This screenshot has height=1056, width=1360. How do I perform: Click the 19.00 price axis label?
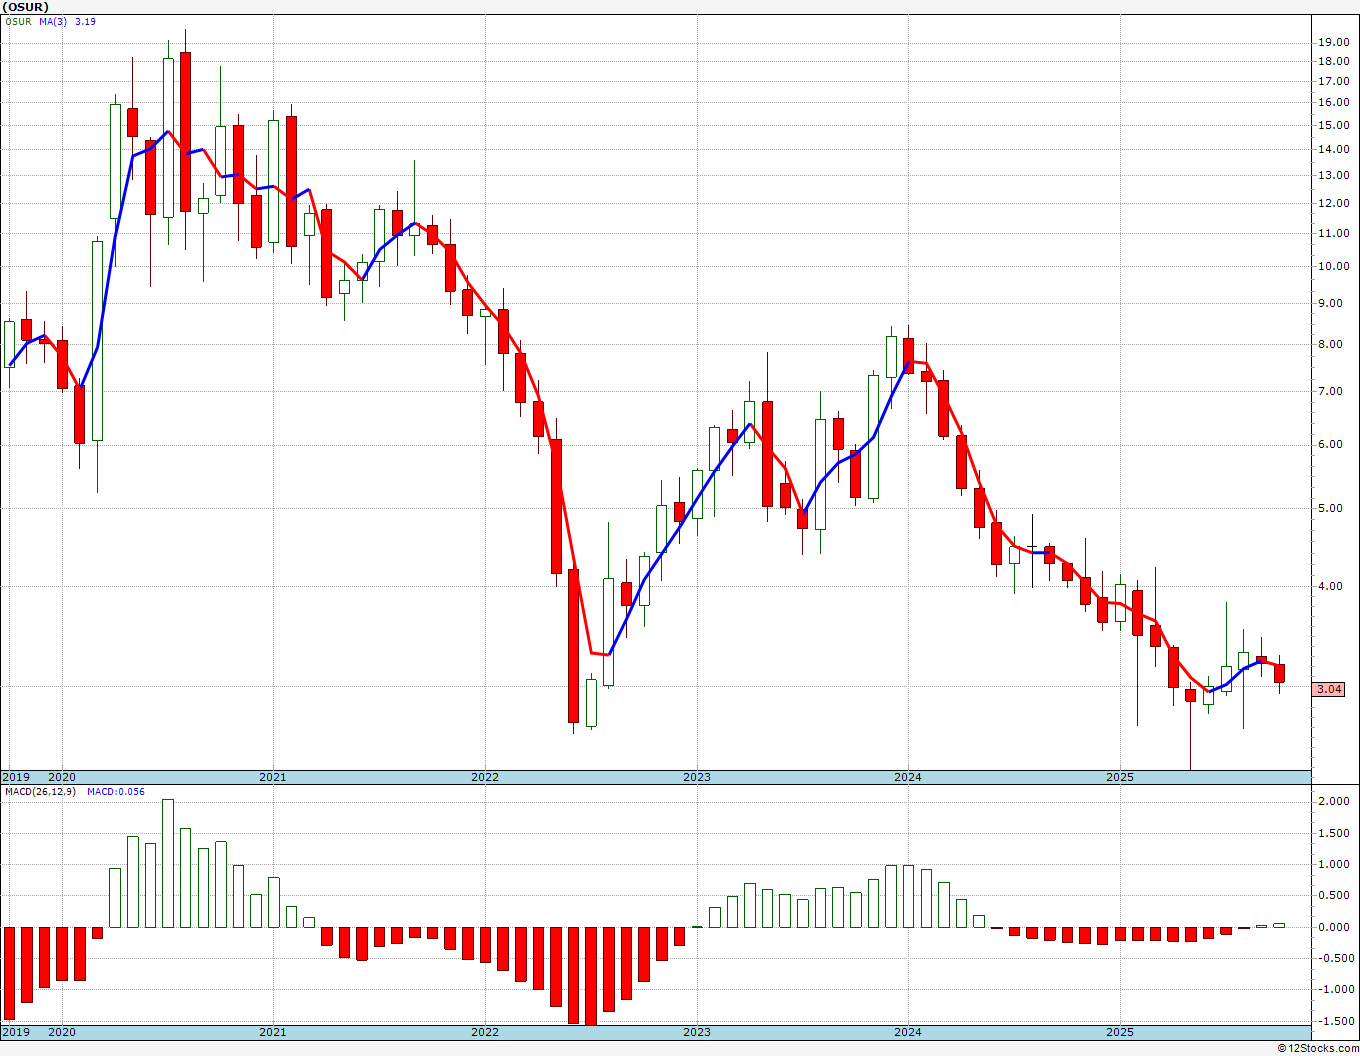click(x=1333, y=42)
